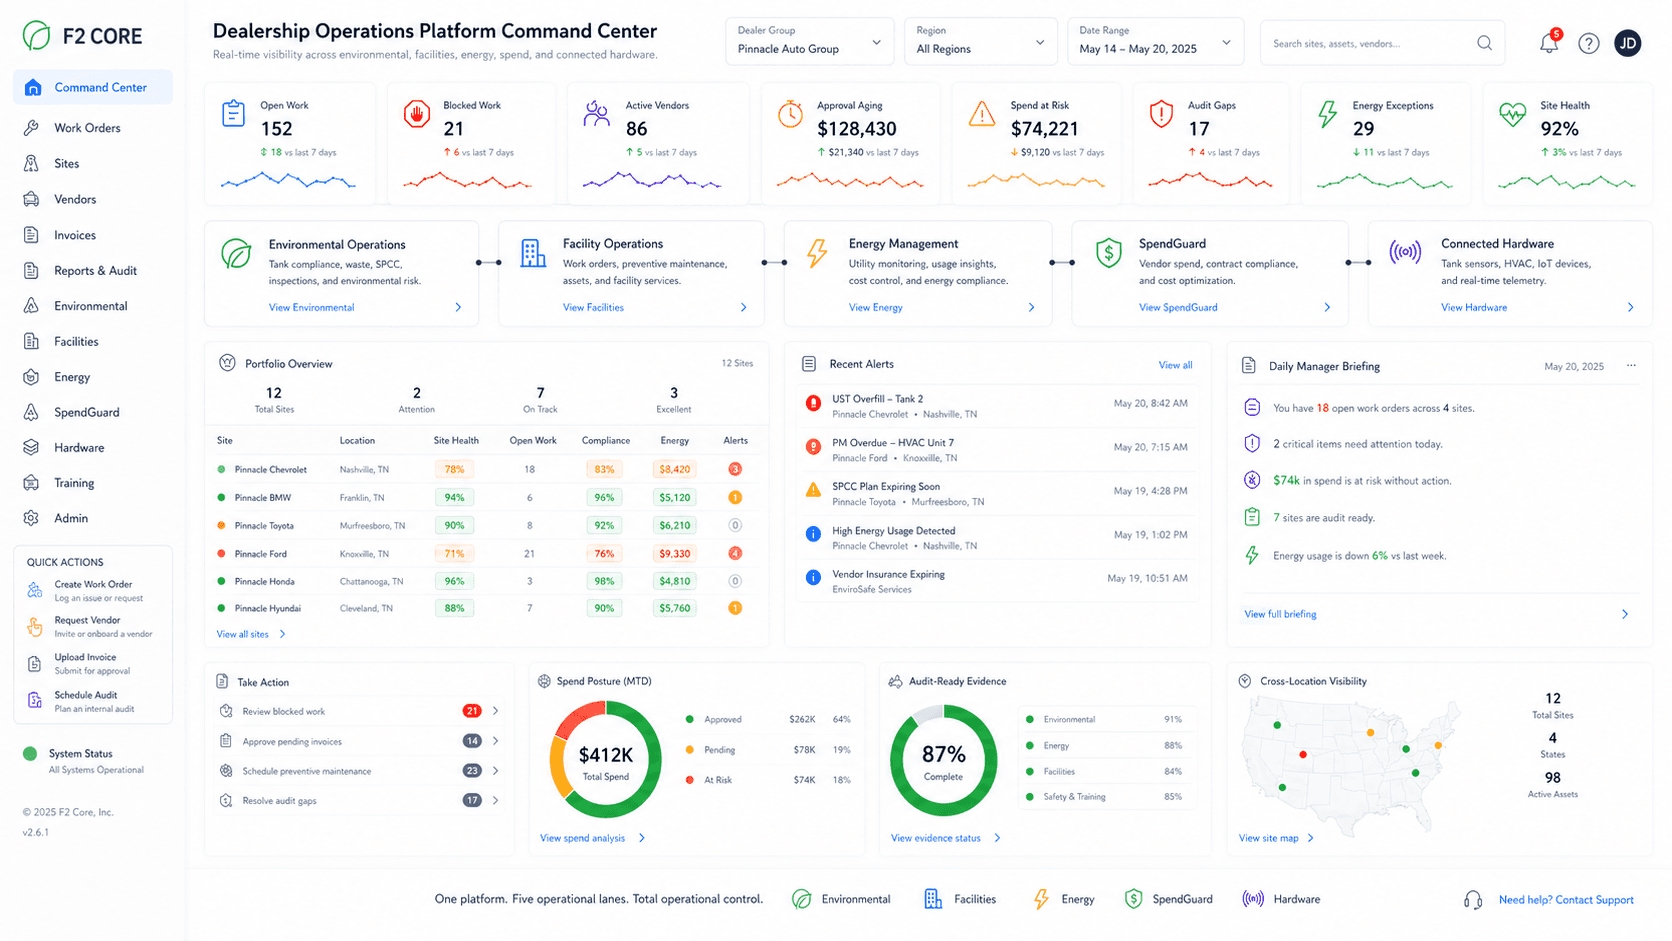Open the help question mark icon
Screen dimensions: 1672x941
point(1589,43)
